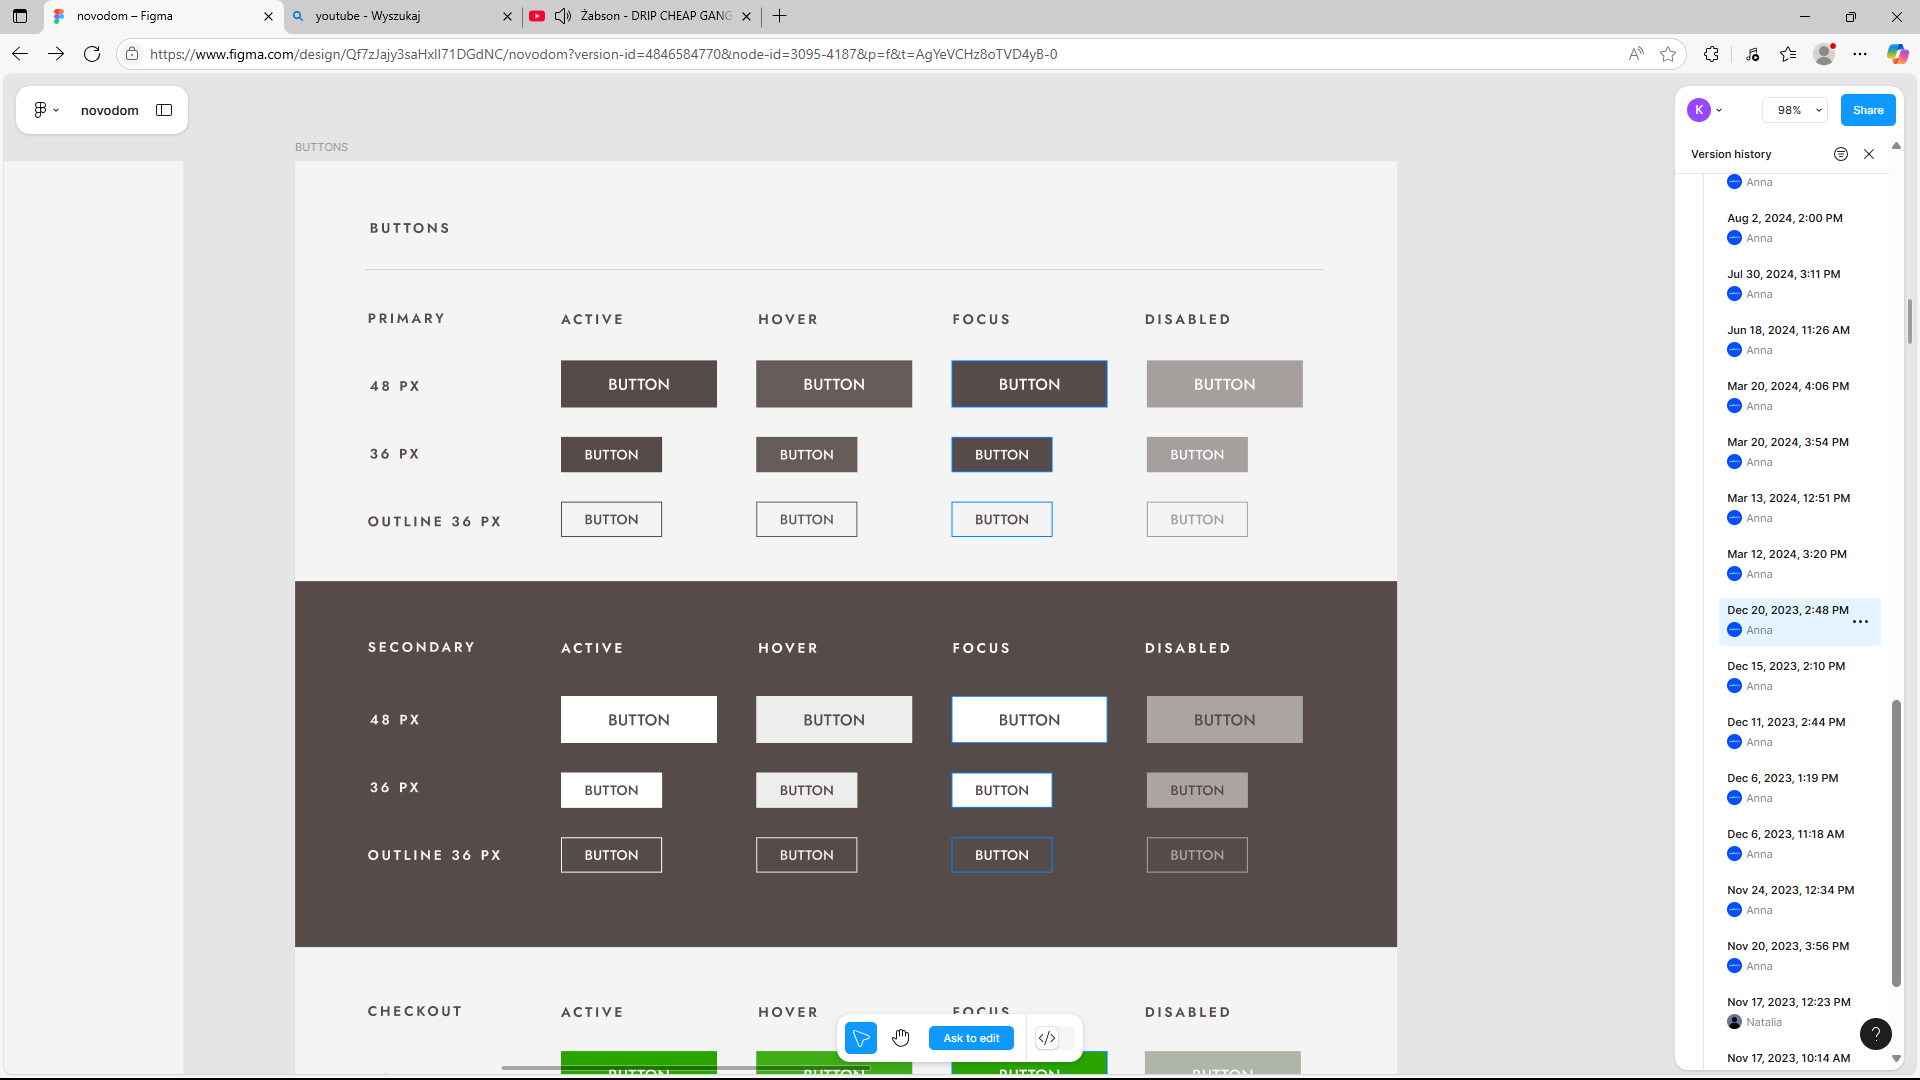Click the Ask to edit button

[x=971, y=1038]
